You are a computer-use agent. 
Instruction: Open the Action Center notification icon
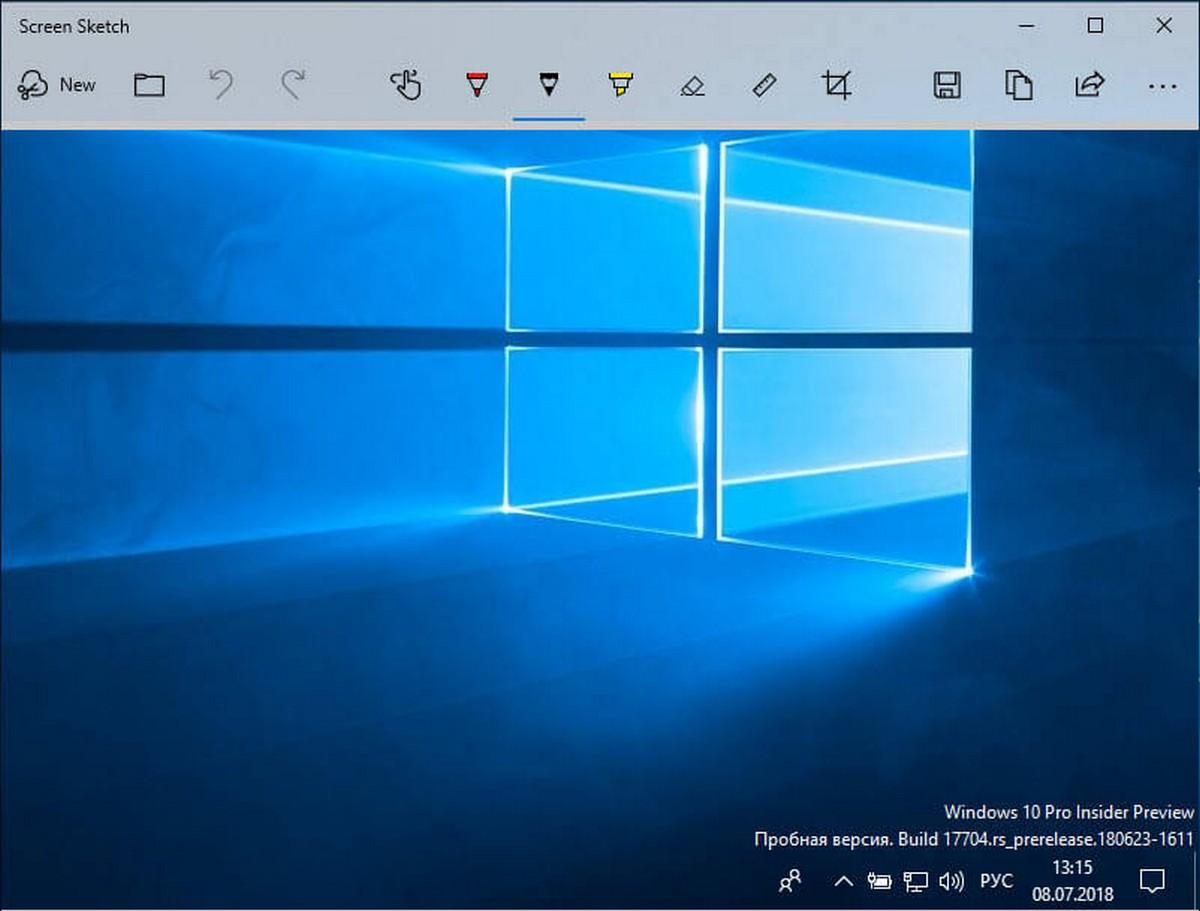(x=1152, y=881)
